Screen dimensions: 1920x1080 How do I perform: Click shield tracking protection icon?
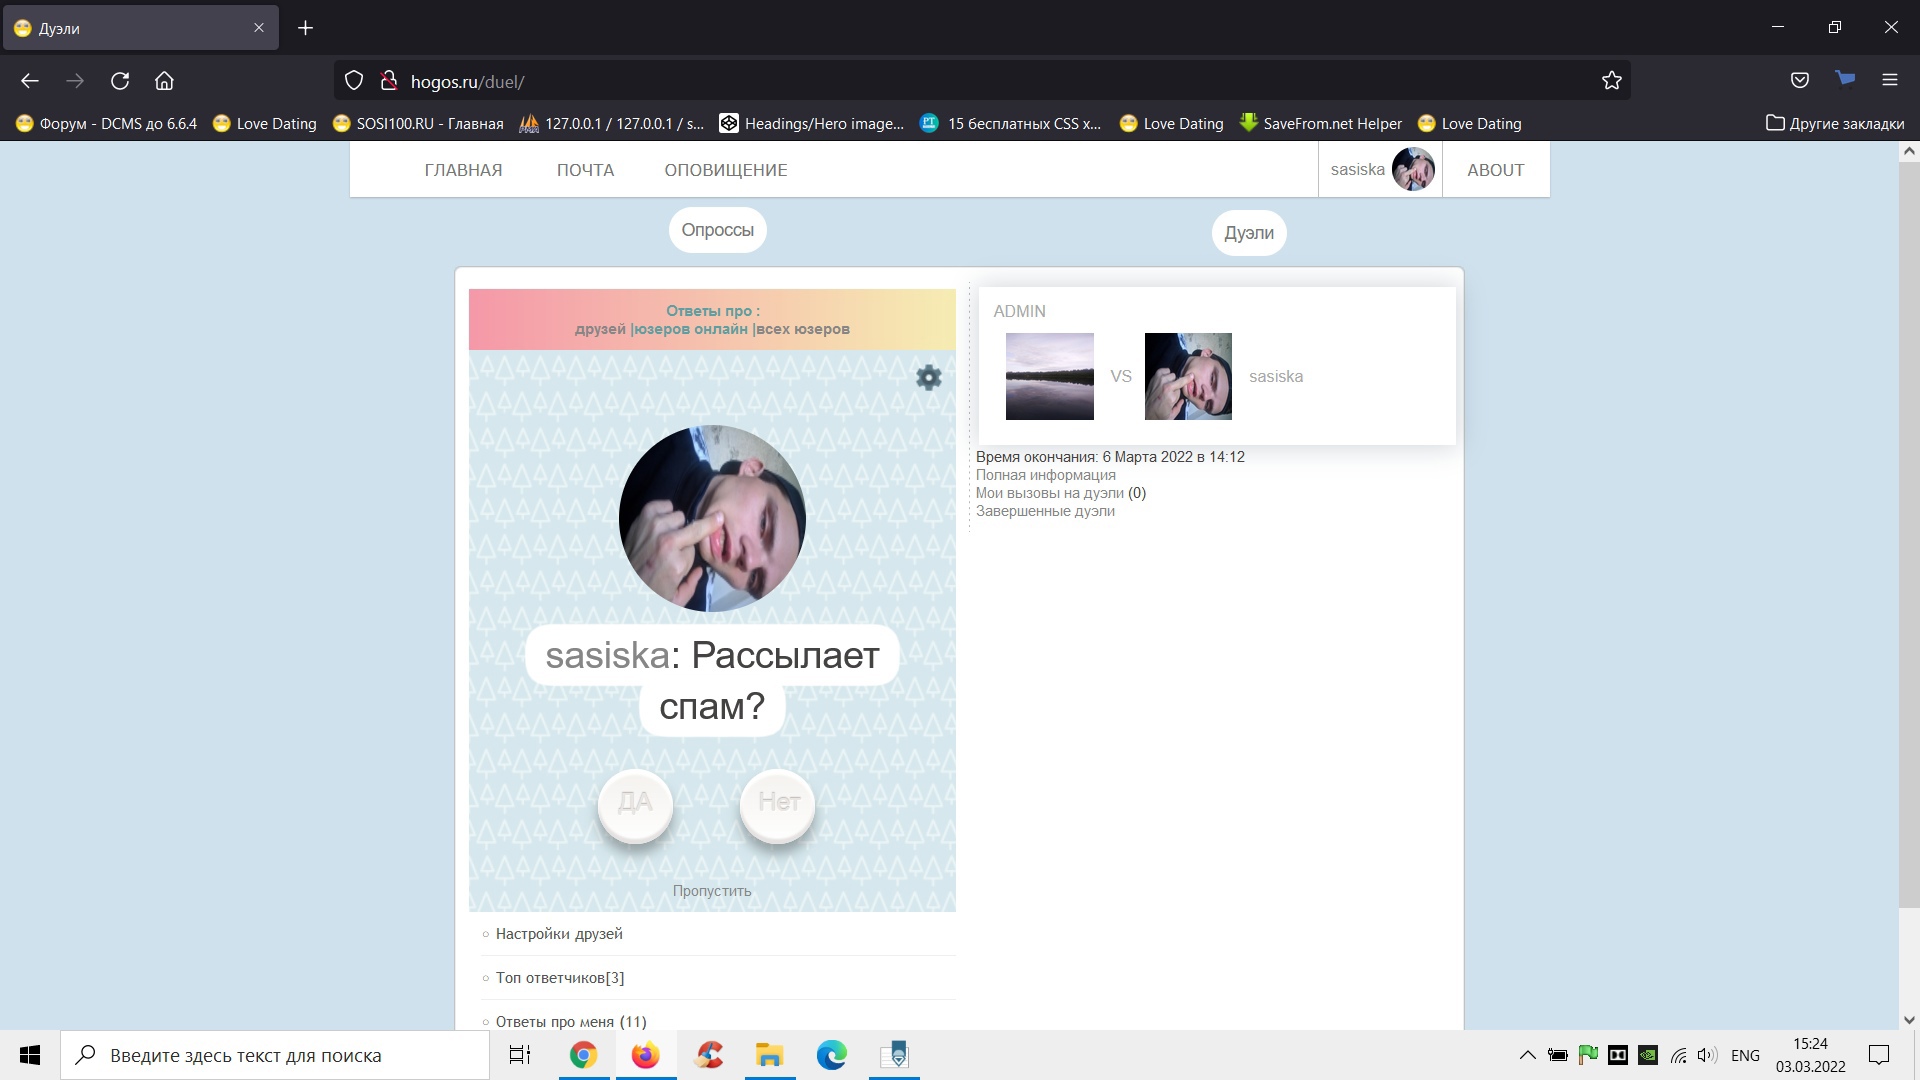click(354, 81)
